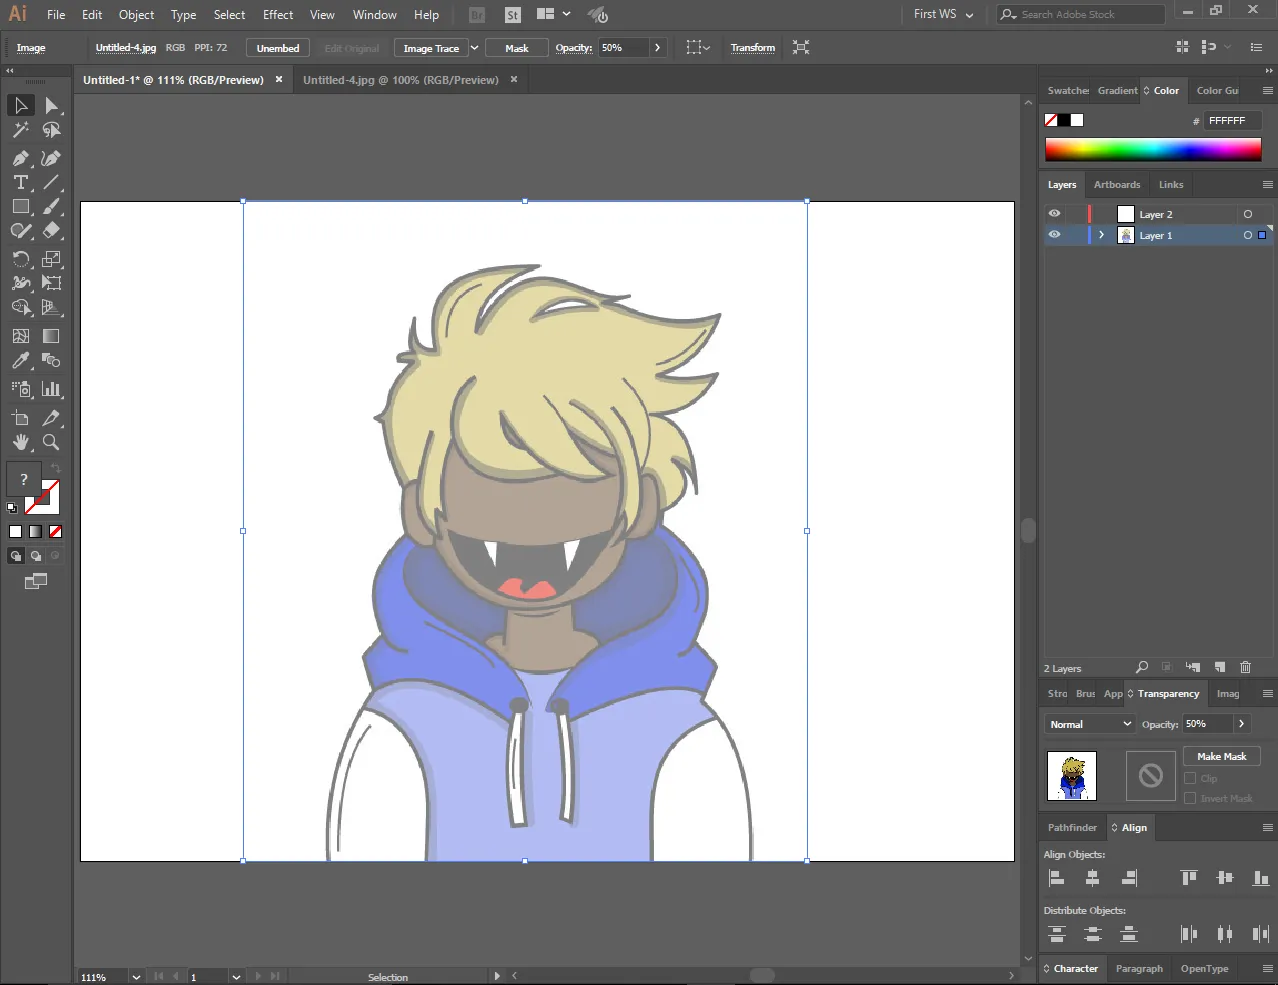Image resolution: width=1278 pixels, height=985 pixels.
Task: Open the arrange documents dropdown
Action: (553, 14)
